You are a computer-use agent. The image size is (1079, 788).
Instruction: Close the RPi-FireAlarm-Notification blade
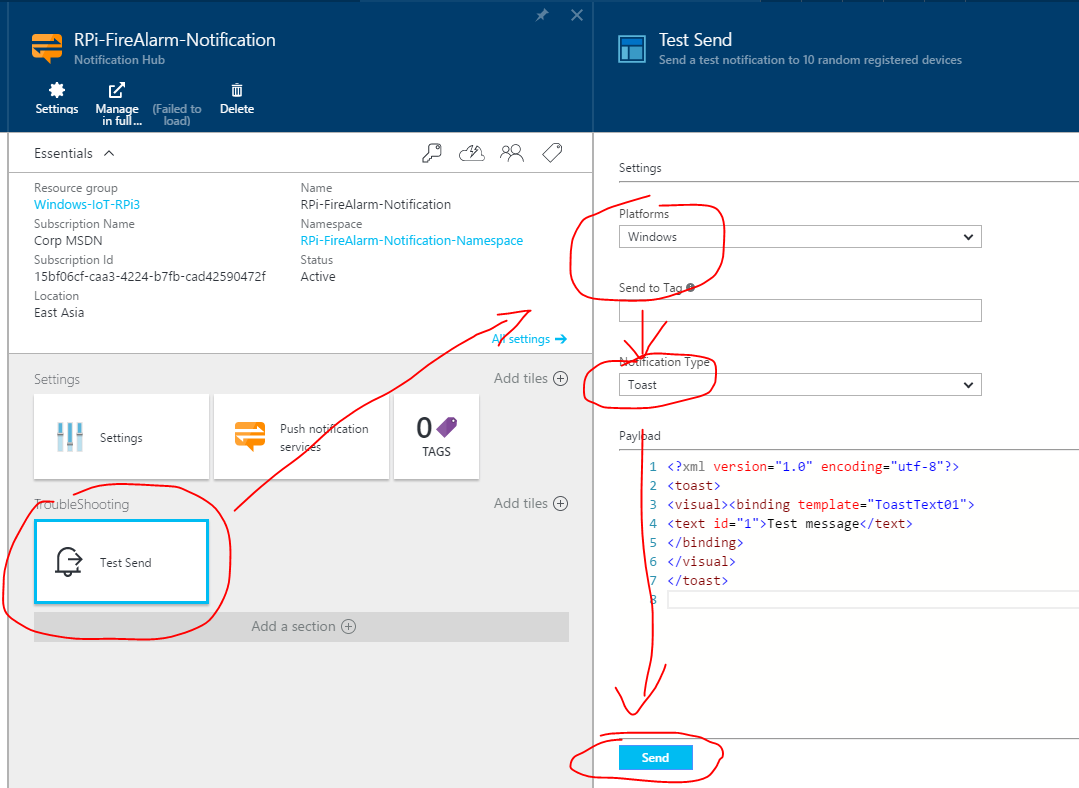tap(577, 14)
